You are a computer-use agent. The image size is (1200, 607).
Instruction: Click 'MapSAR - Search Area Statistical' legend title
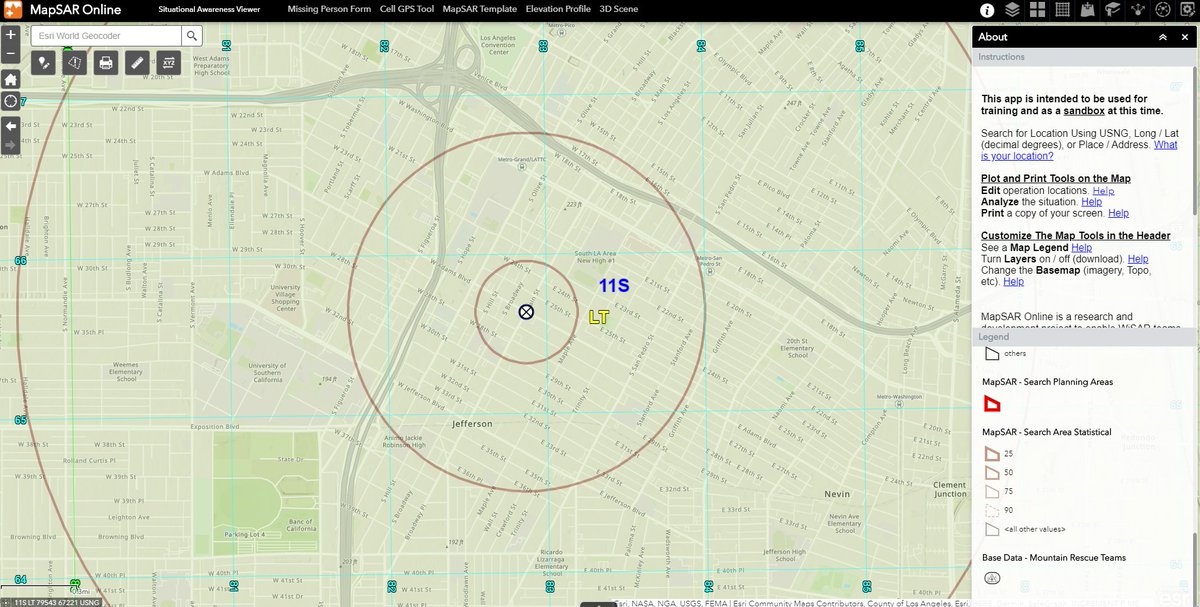[x=1046, y=432]
